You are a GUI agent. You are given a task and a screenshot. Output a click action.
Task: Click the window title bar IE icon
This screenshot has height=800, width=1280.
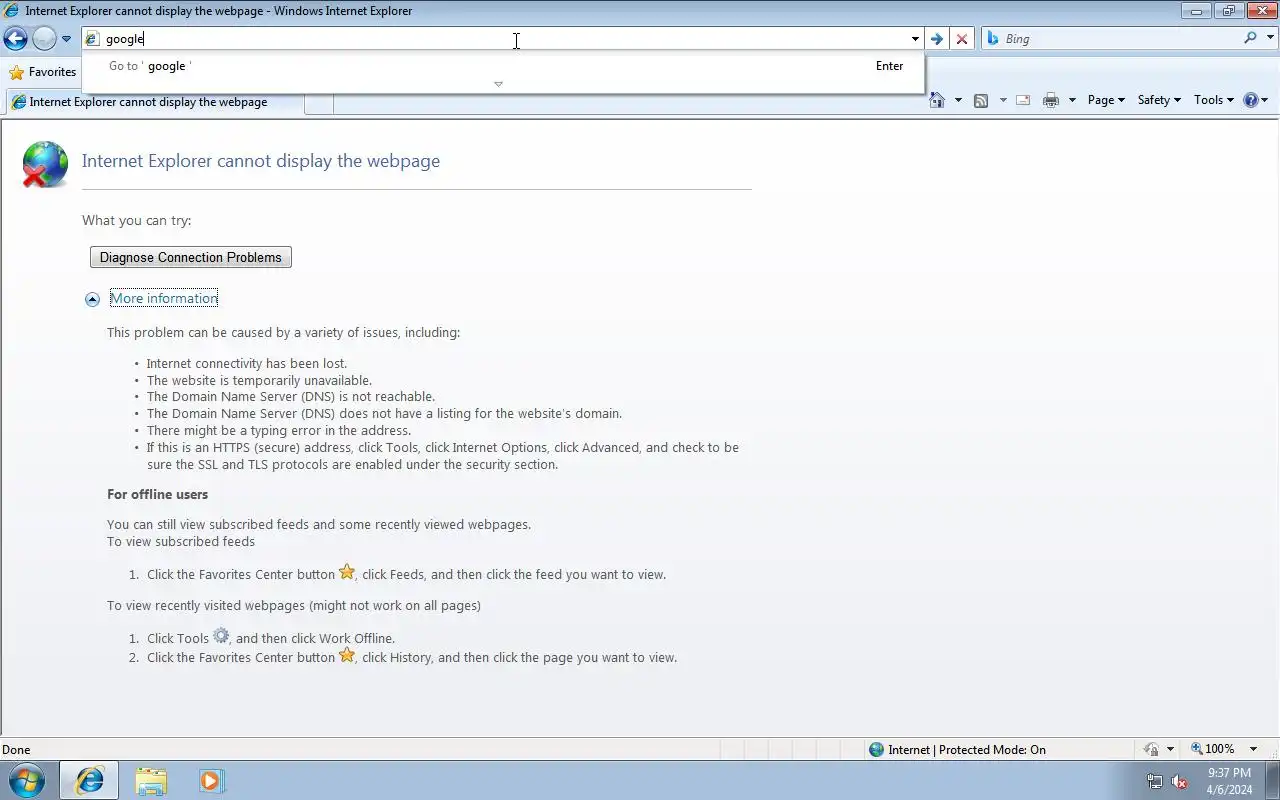tap(11, 11)
